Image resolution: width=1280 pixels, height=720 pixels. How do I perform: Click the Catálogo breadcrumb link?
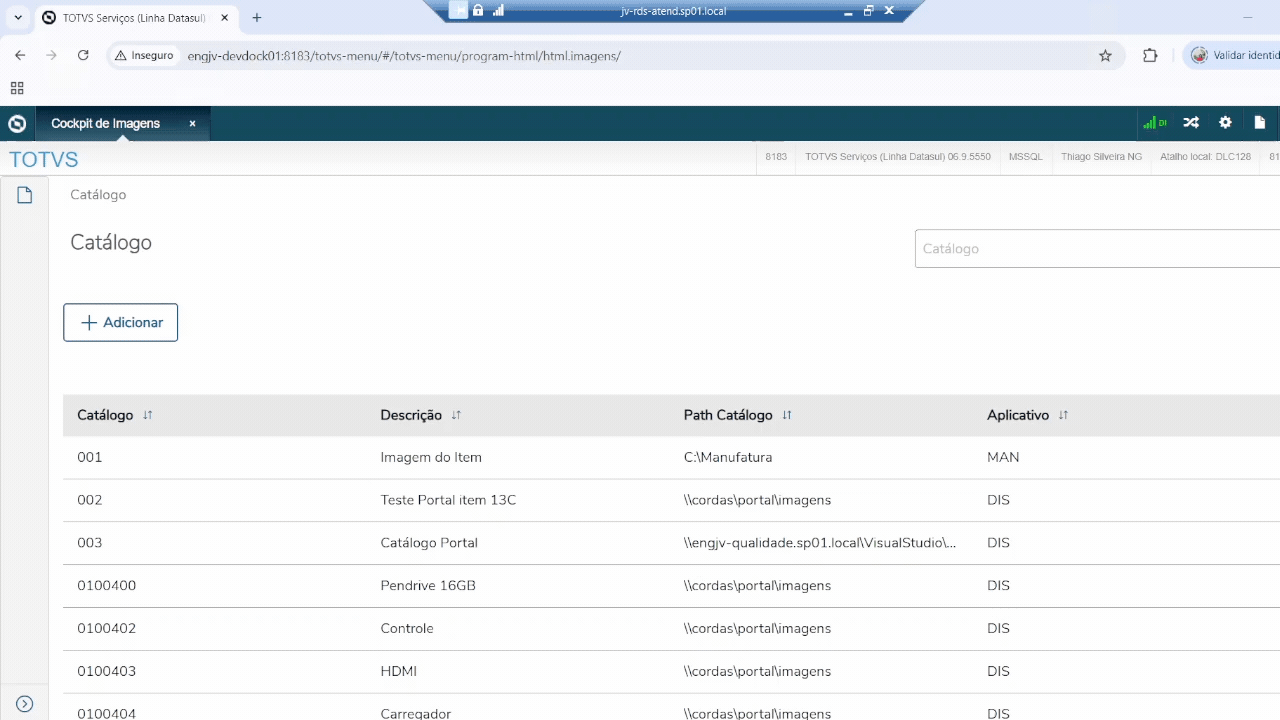click(98, 195)
